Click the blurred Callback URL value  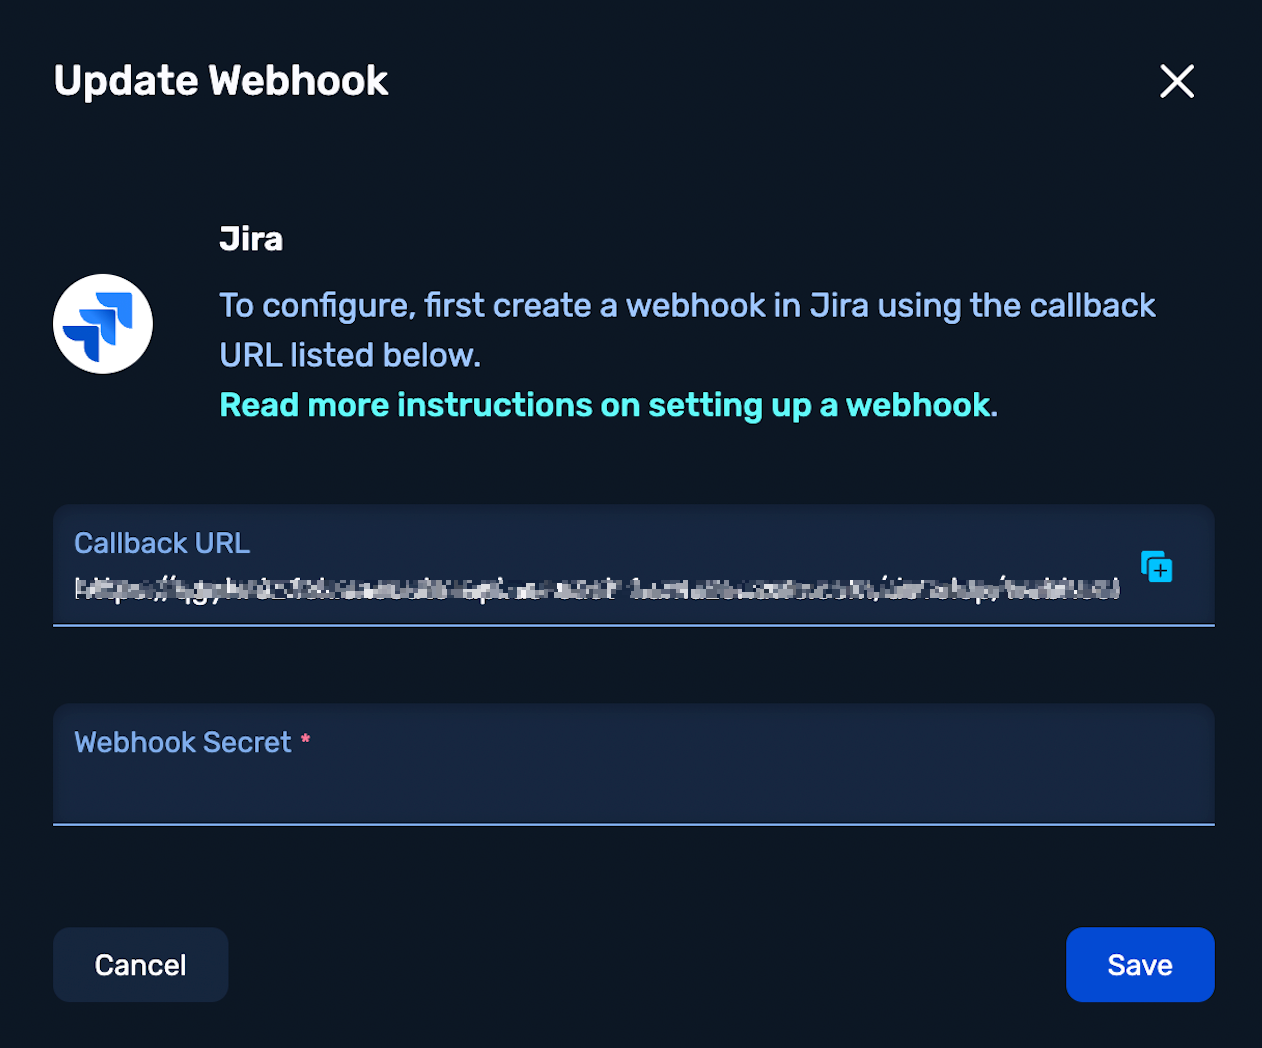597,589
